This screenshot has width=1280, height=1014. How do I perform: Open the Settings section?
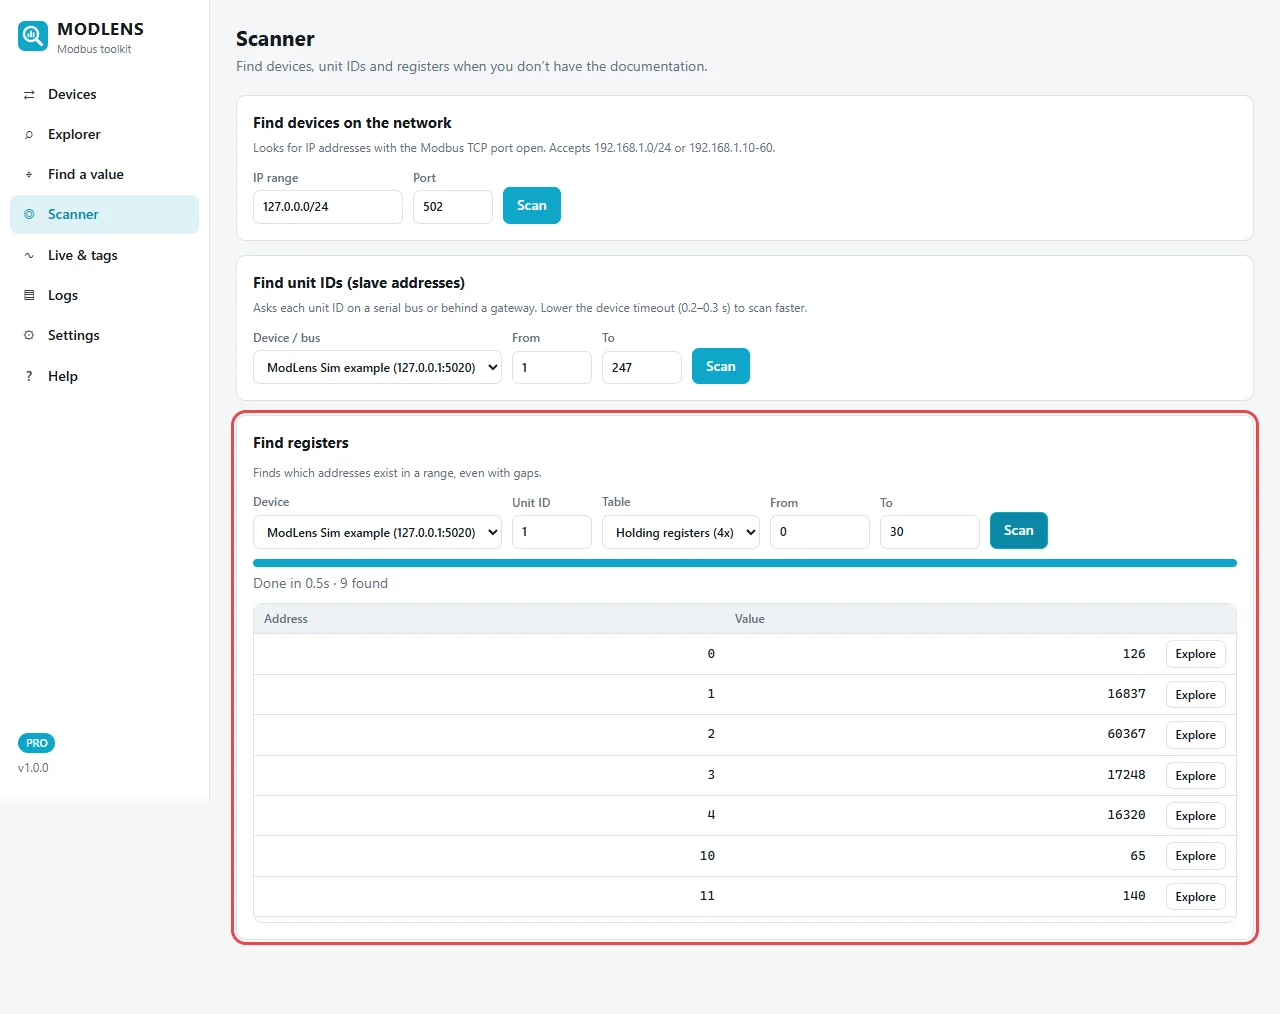tap(104, 335)
